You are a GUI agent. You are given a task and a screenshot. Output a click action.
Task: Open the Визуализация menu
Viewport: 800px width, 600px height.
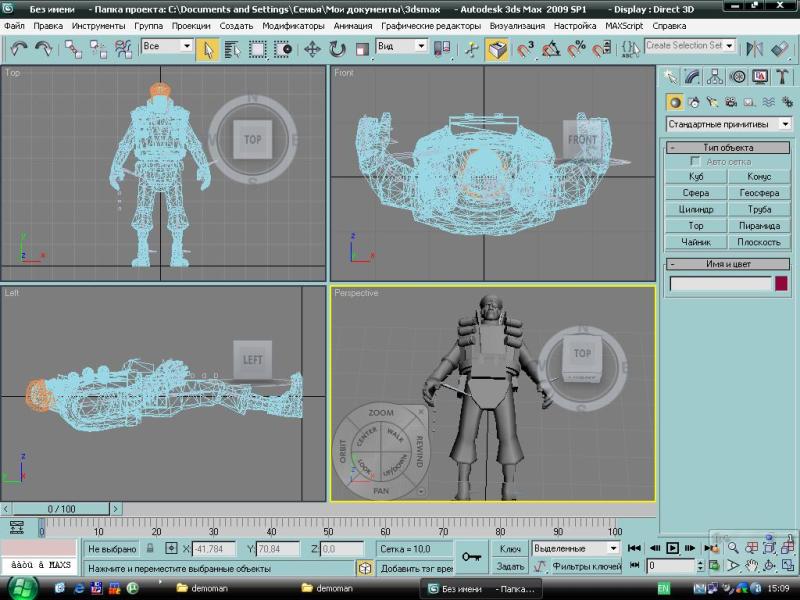pos(516,25)
